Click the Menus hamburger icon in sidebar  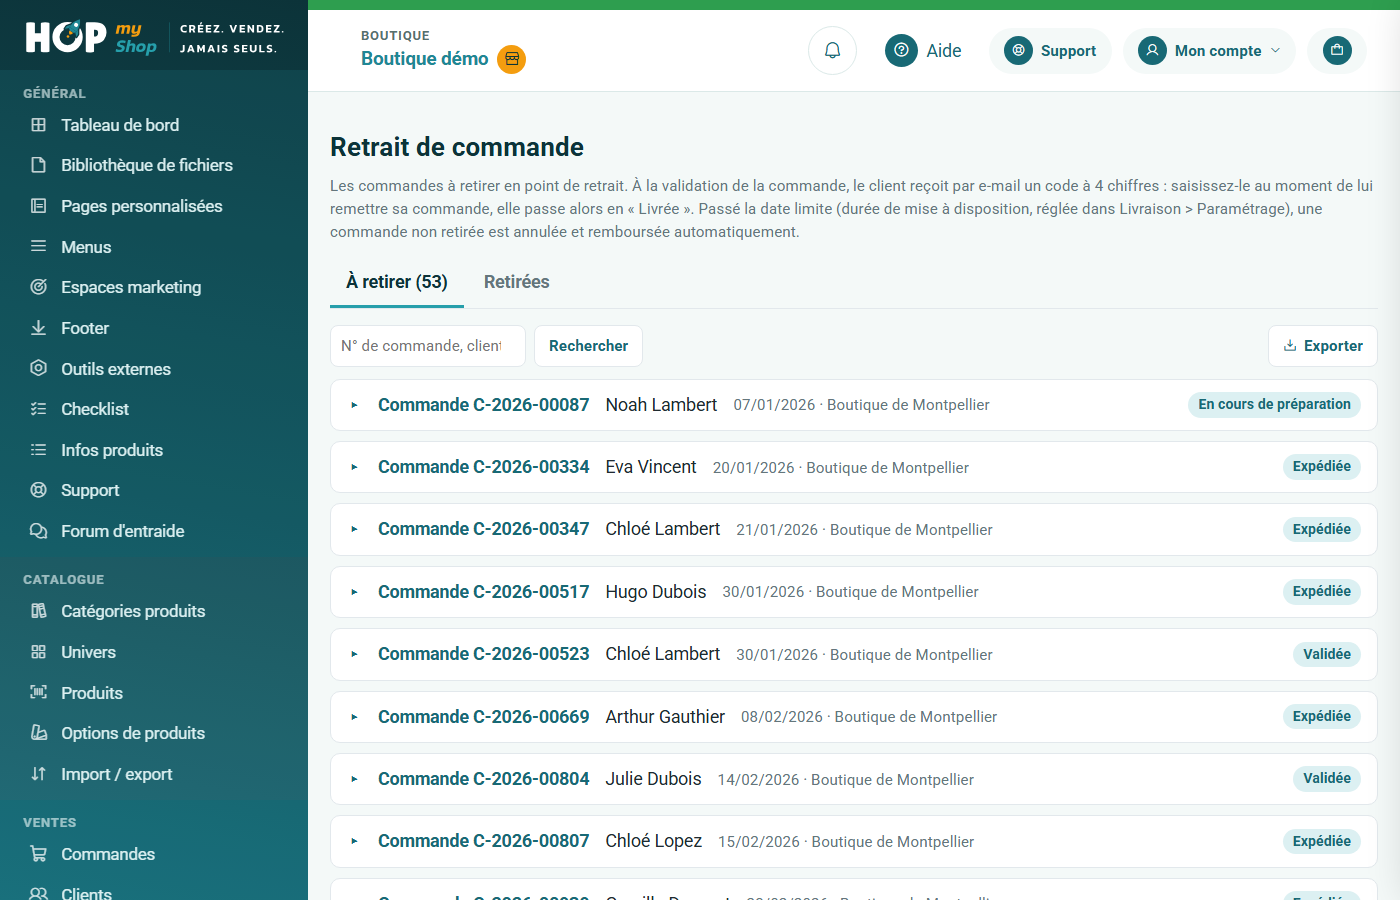pos(39,246)
